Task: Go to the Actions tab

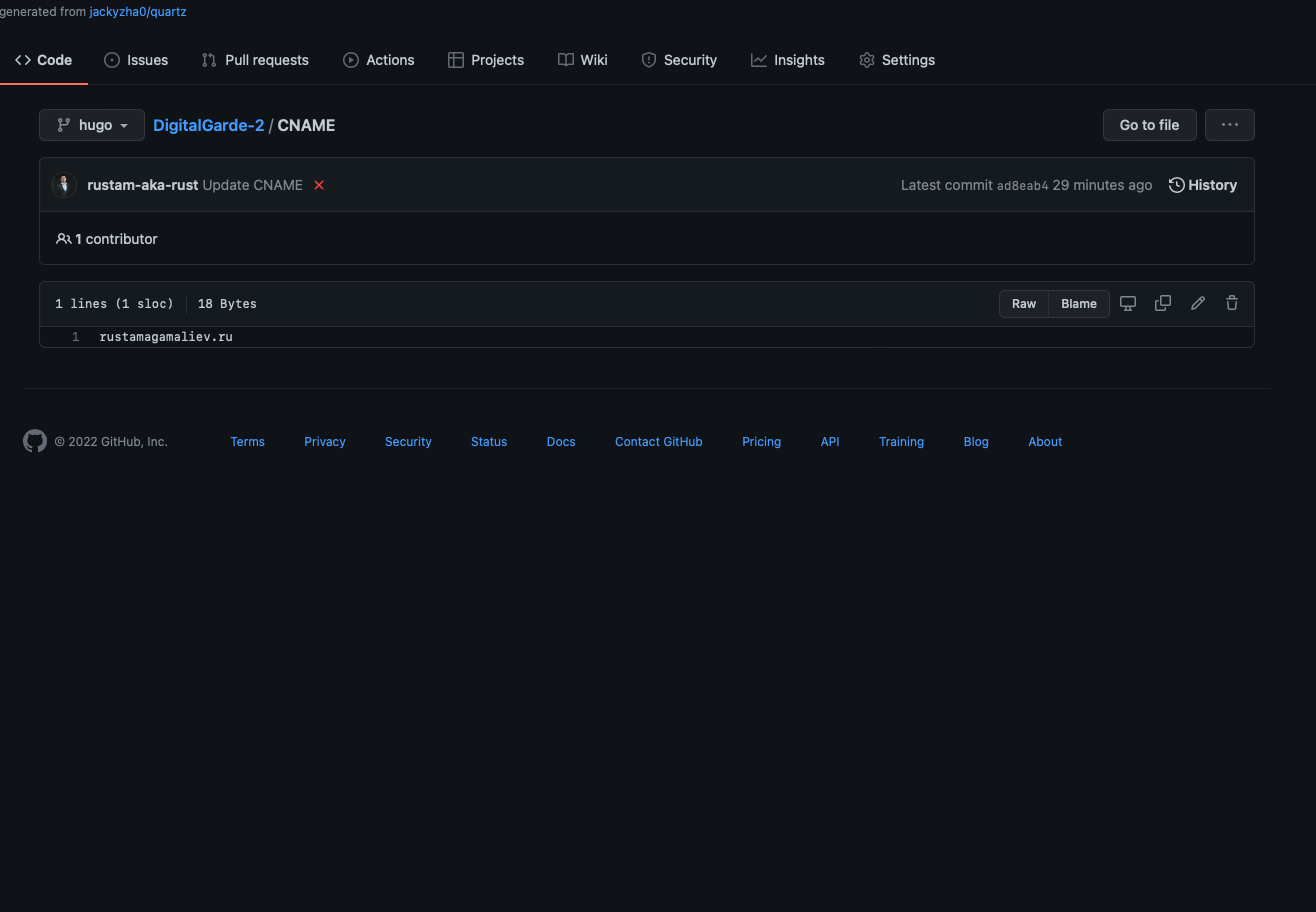Action: tap(378, 60)
